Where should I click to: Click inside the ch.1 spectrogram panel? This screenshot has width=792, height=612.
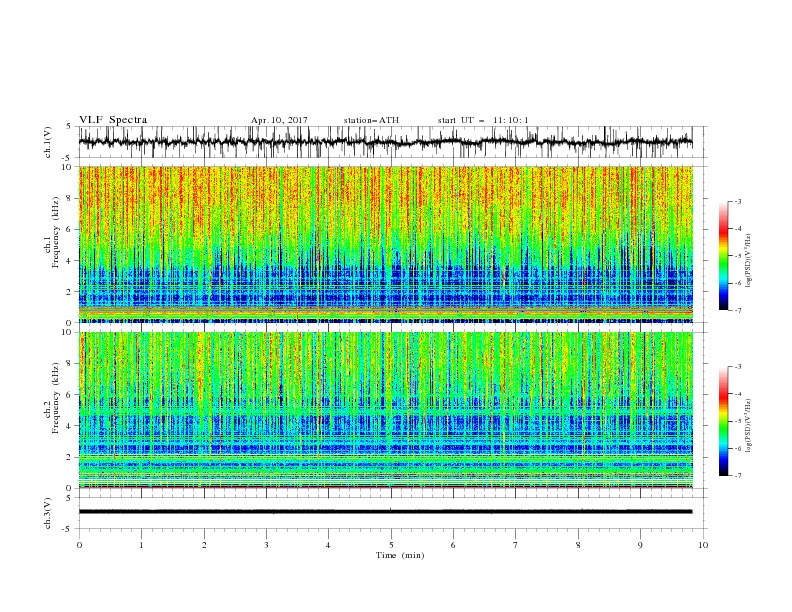point(385,244)
